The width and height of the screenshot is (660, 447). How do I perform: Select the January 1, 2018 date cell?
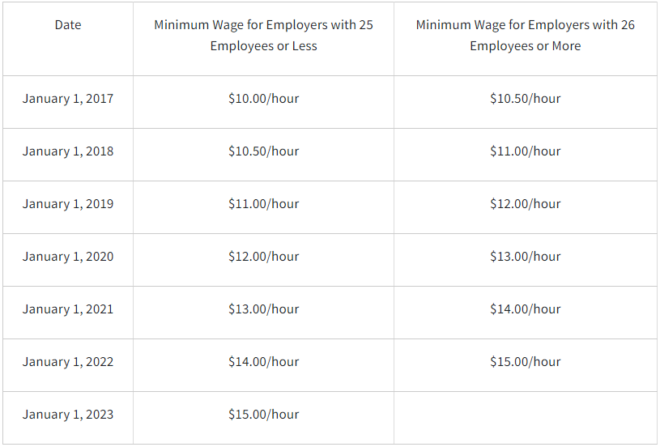[x=68, y=152]
